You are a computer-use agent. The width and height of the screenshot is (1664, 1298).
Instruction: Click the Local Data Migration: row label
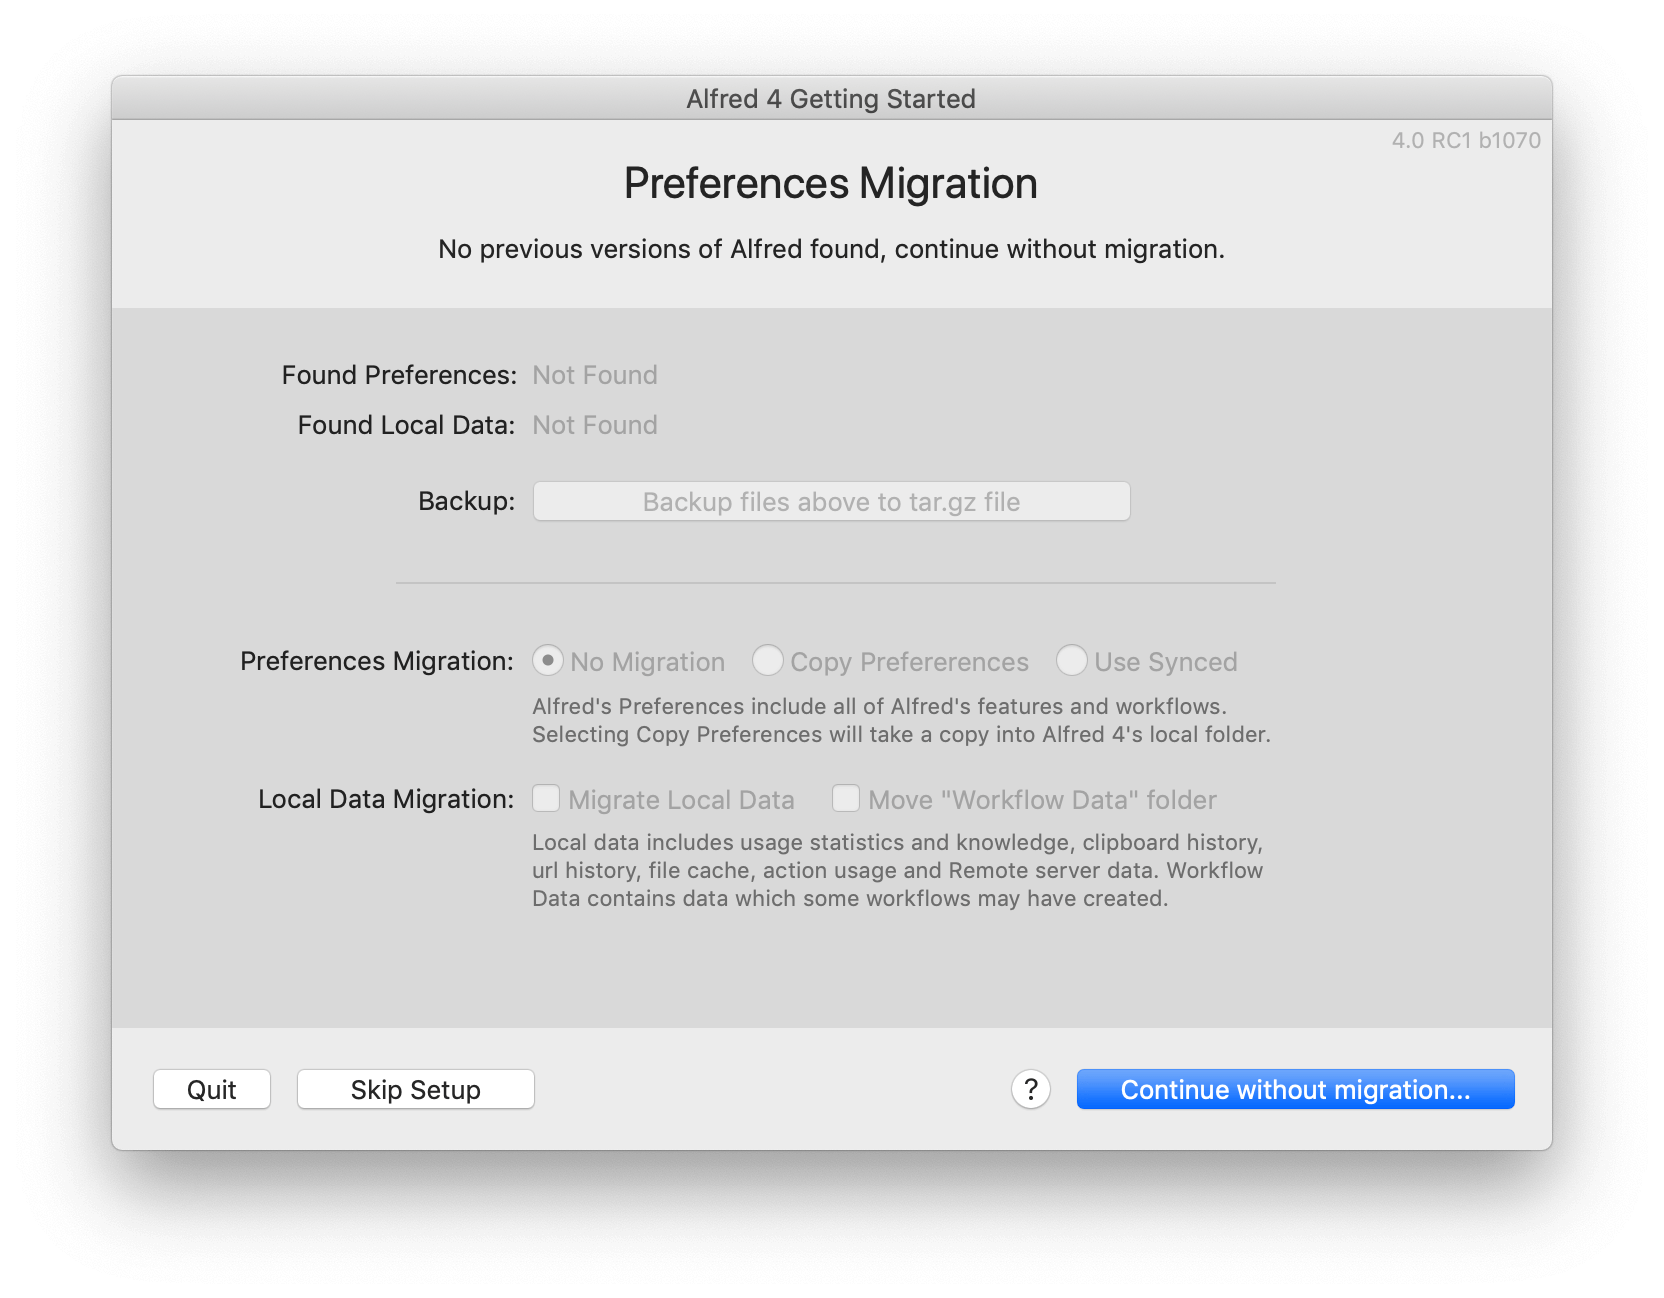(x=385, y=798)
